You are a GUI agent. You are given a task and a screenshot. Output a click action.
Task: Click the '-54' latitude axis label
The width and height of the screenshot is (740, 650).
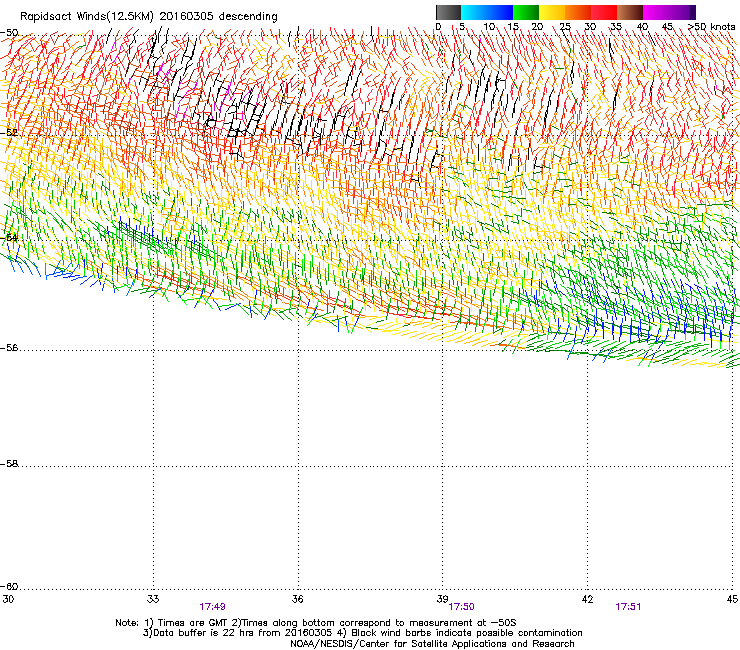point(9,237)
